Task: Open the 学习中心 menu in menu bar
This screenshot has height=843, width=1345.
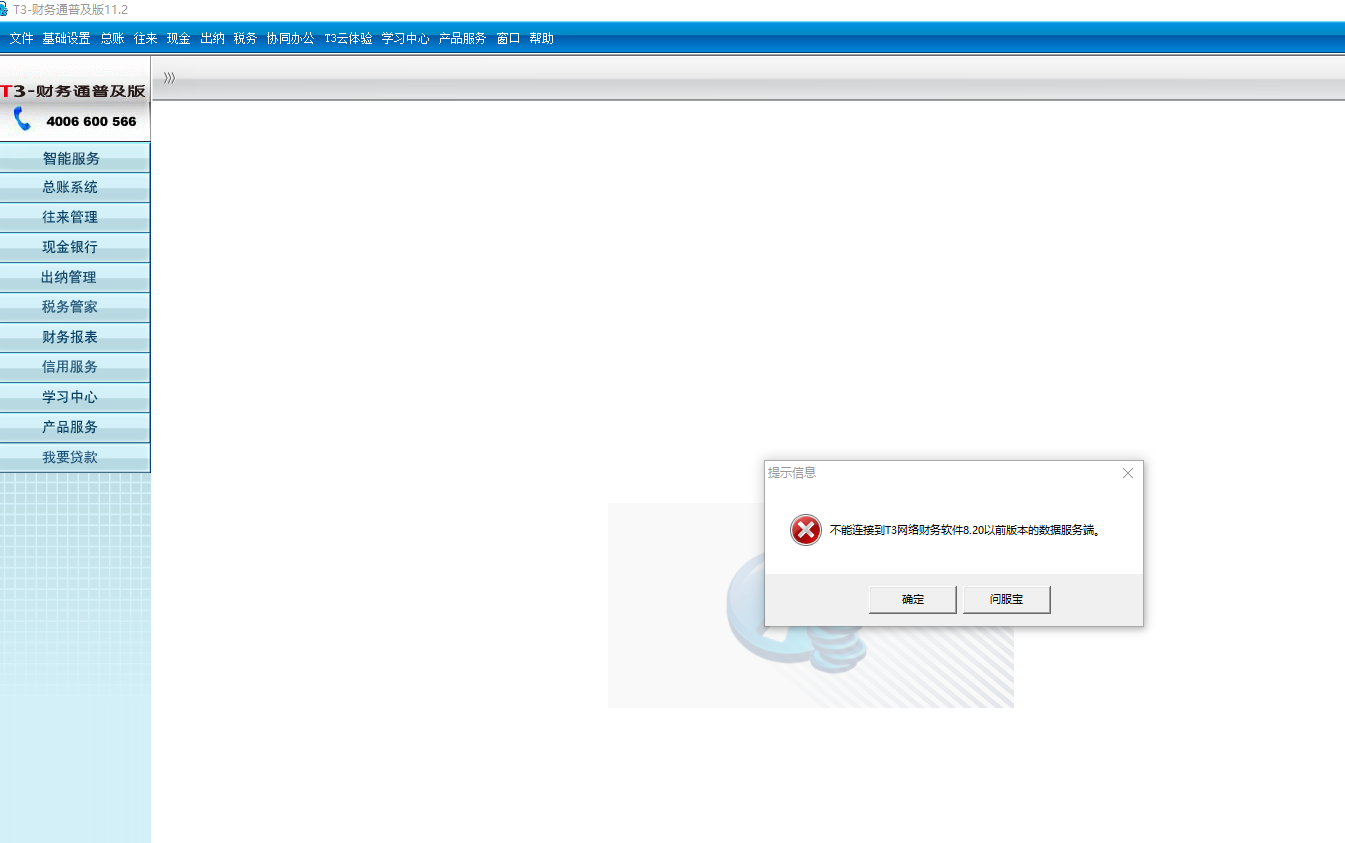Action: 405,39
